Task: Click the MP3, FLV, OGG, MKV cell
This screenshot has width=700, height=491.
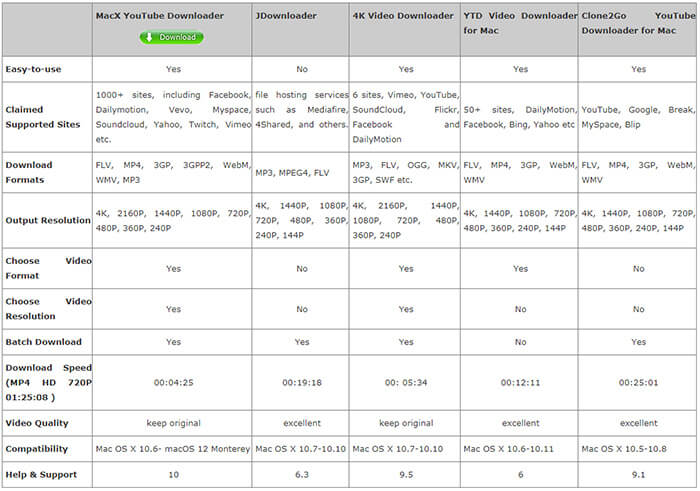Action: pos(405,172)
